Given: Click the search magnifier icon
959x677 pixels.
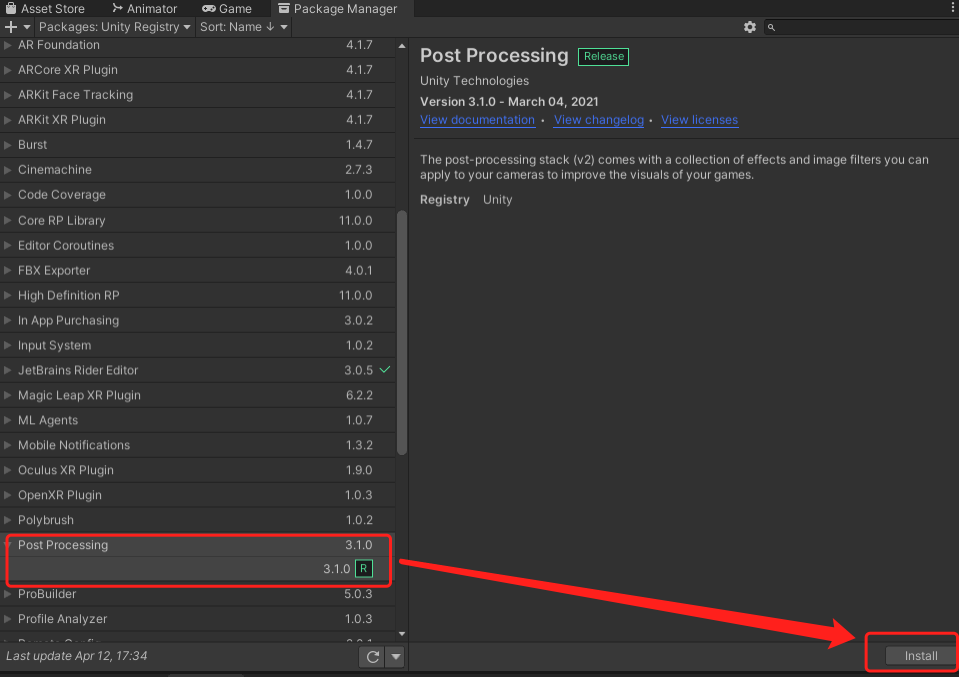Looking at the screenshot, I should coord(771,27).
